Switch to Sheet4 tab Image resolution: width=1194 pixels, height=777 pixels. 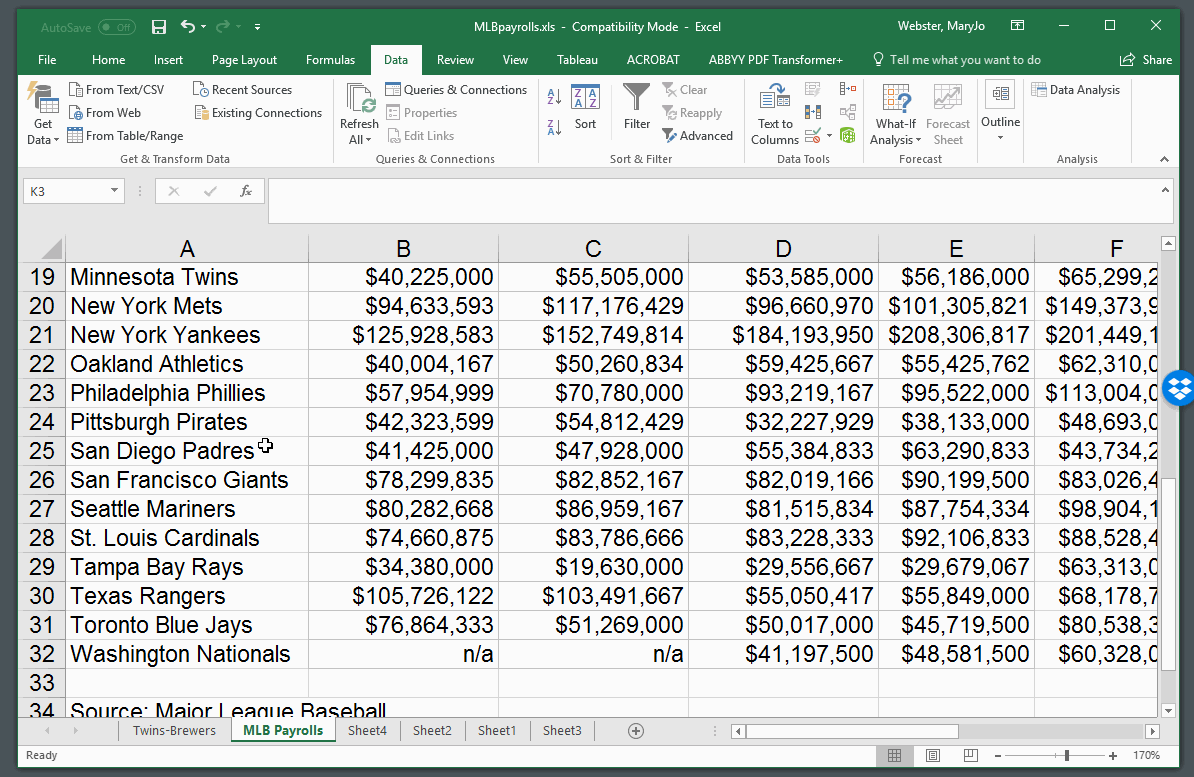[367, 731]
